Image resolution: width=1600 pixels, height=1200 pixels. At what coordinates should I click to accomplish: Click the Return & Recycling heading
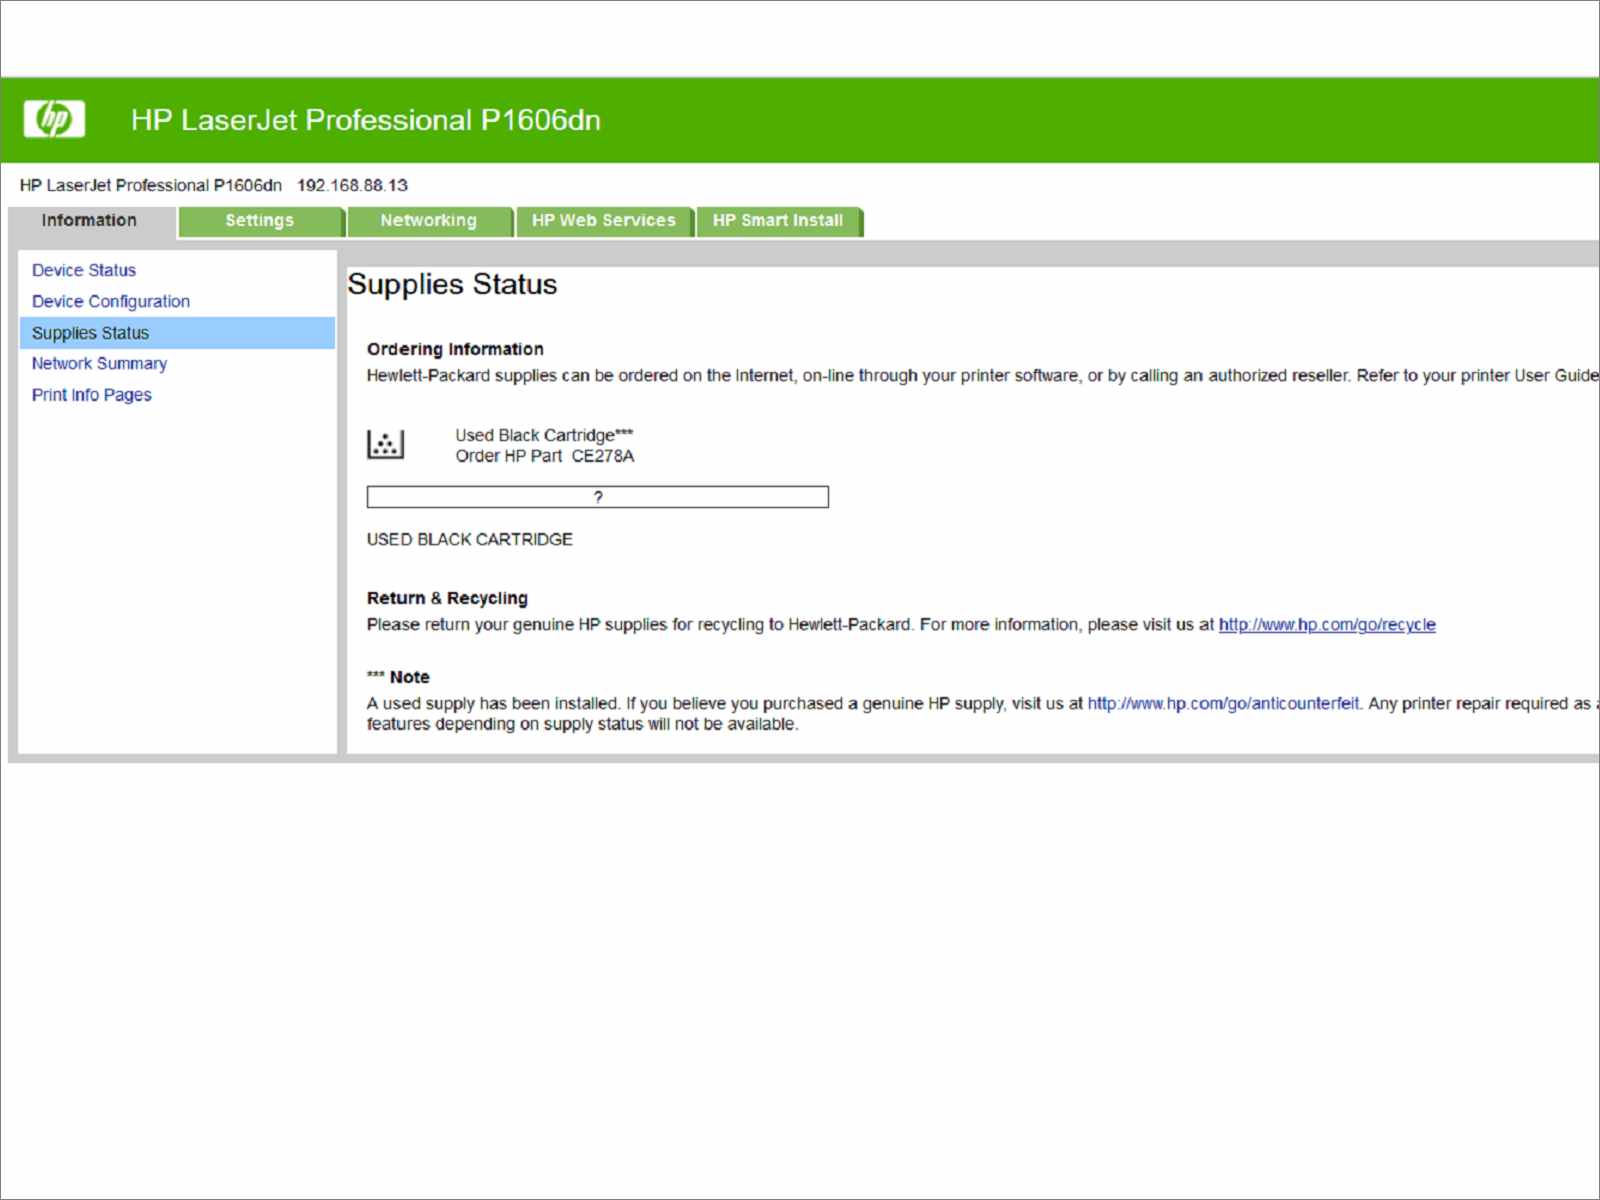click(x=447, y=598)
